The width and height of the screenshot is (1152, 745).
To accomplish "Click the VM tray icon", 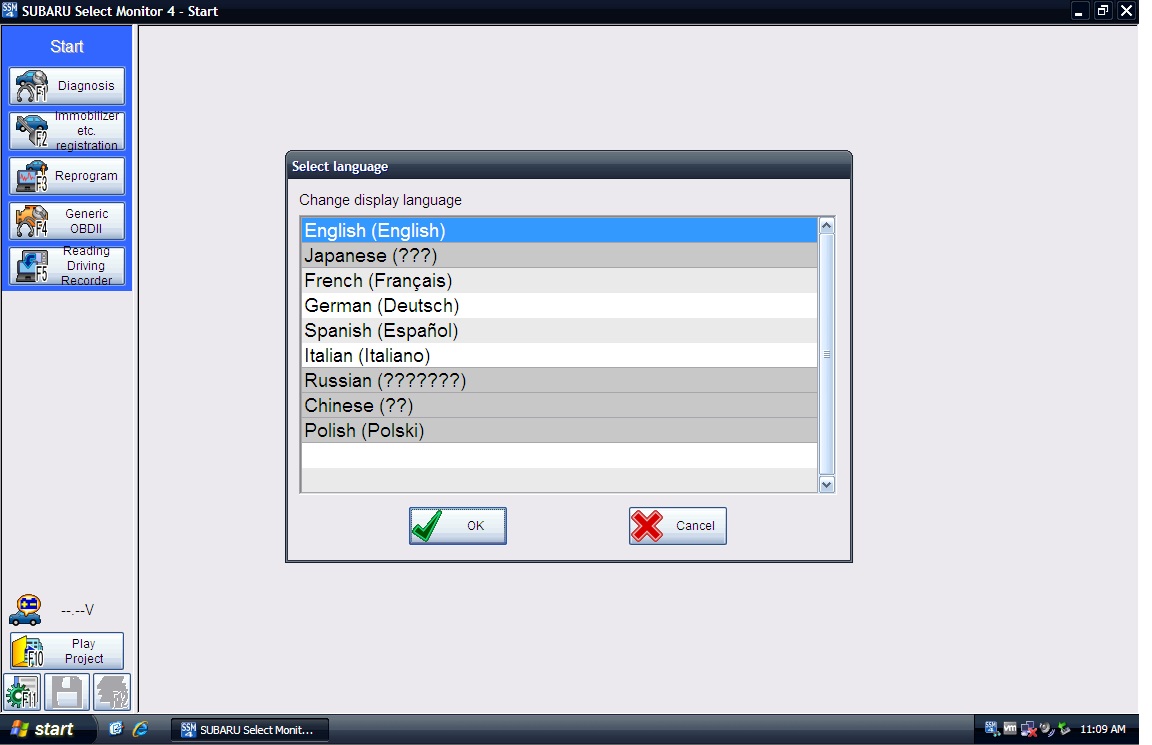I will (1010, 729).
